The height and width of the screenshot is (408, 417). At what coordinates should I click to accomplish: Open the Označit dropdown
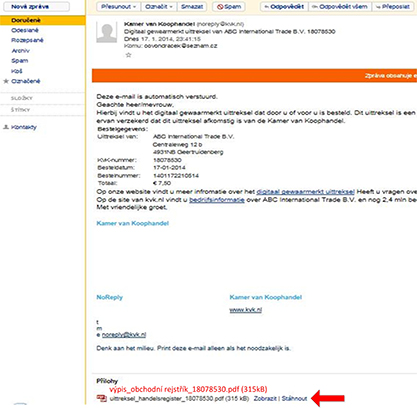click(159, 7)
